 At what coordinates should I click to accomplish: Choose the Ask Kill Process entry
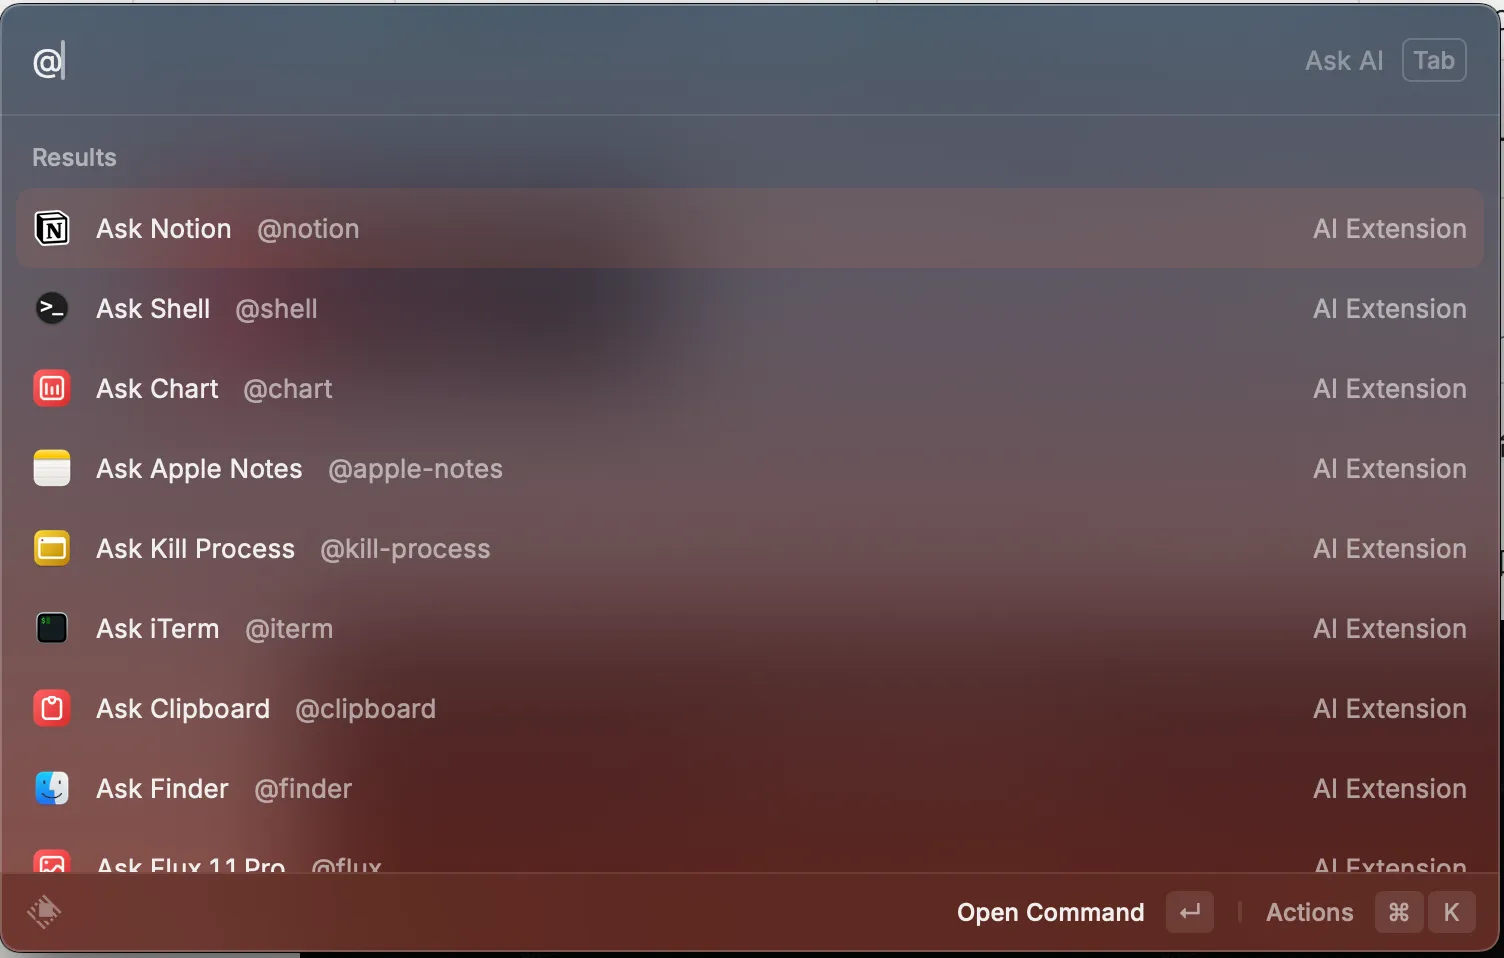tap(750, 549)
